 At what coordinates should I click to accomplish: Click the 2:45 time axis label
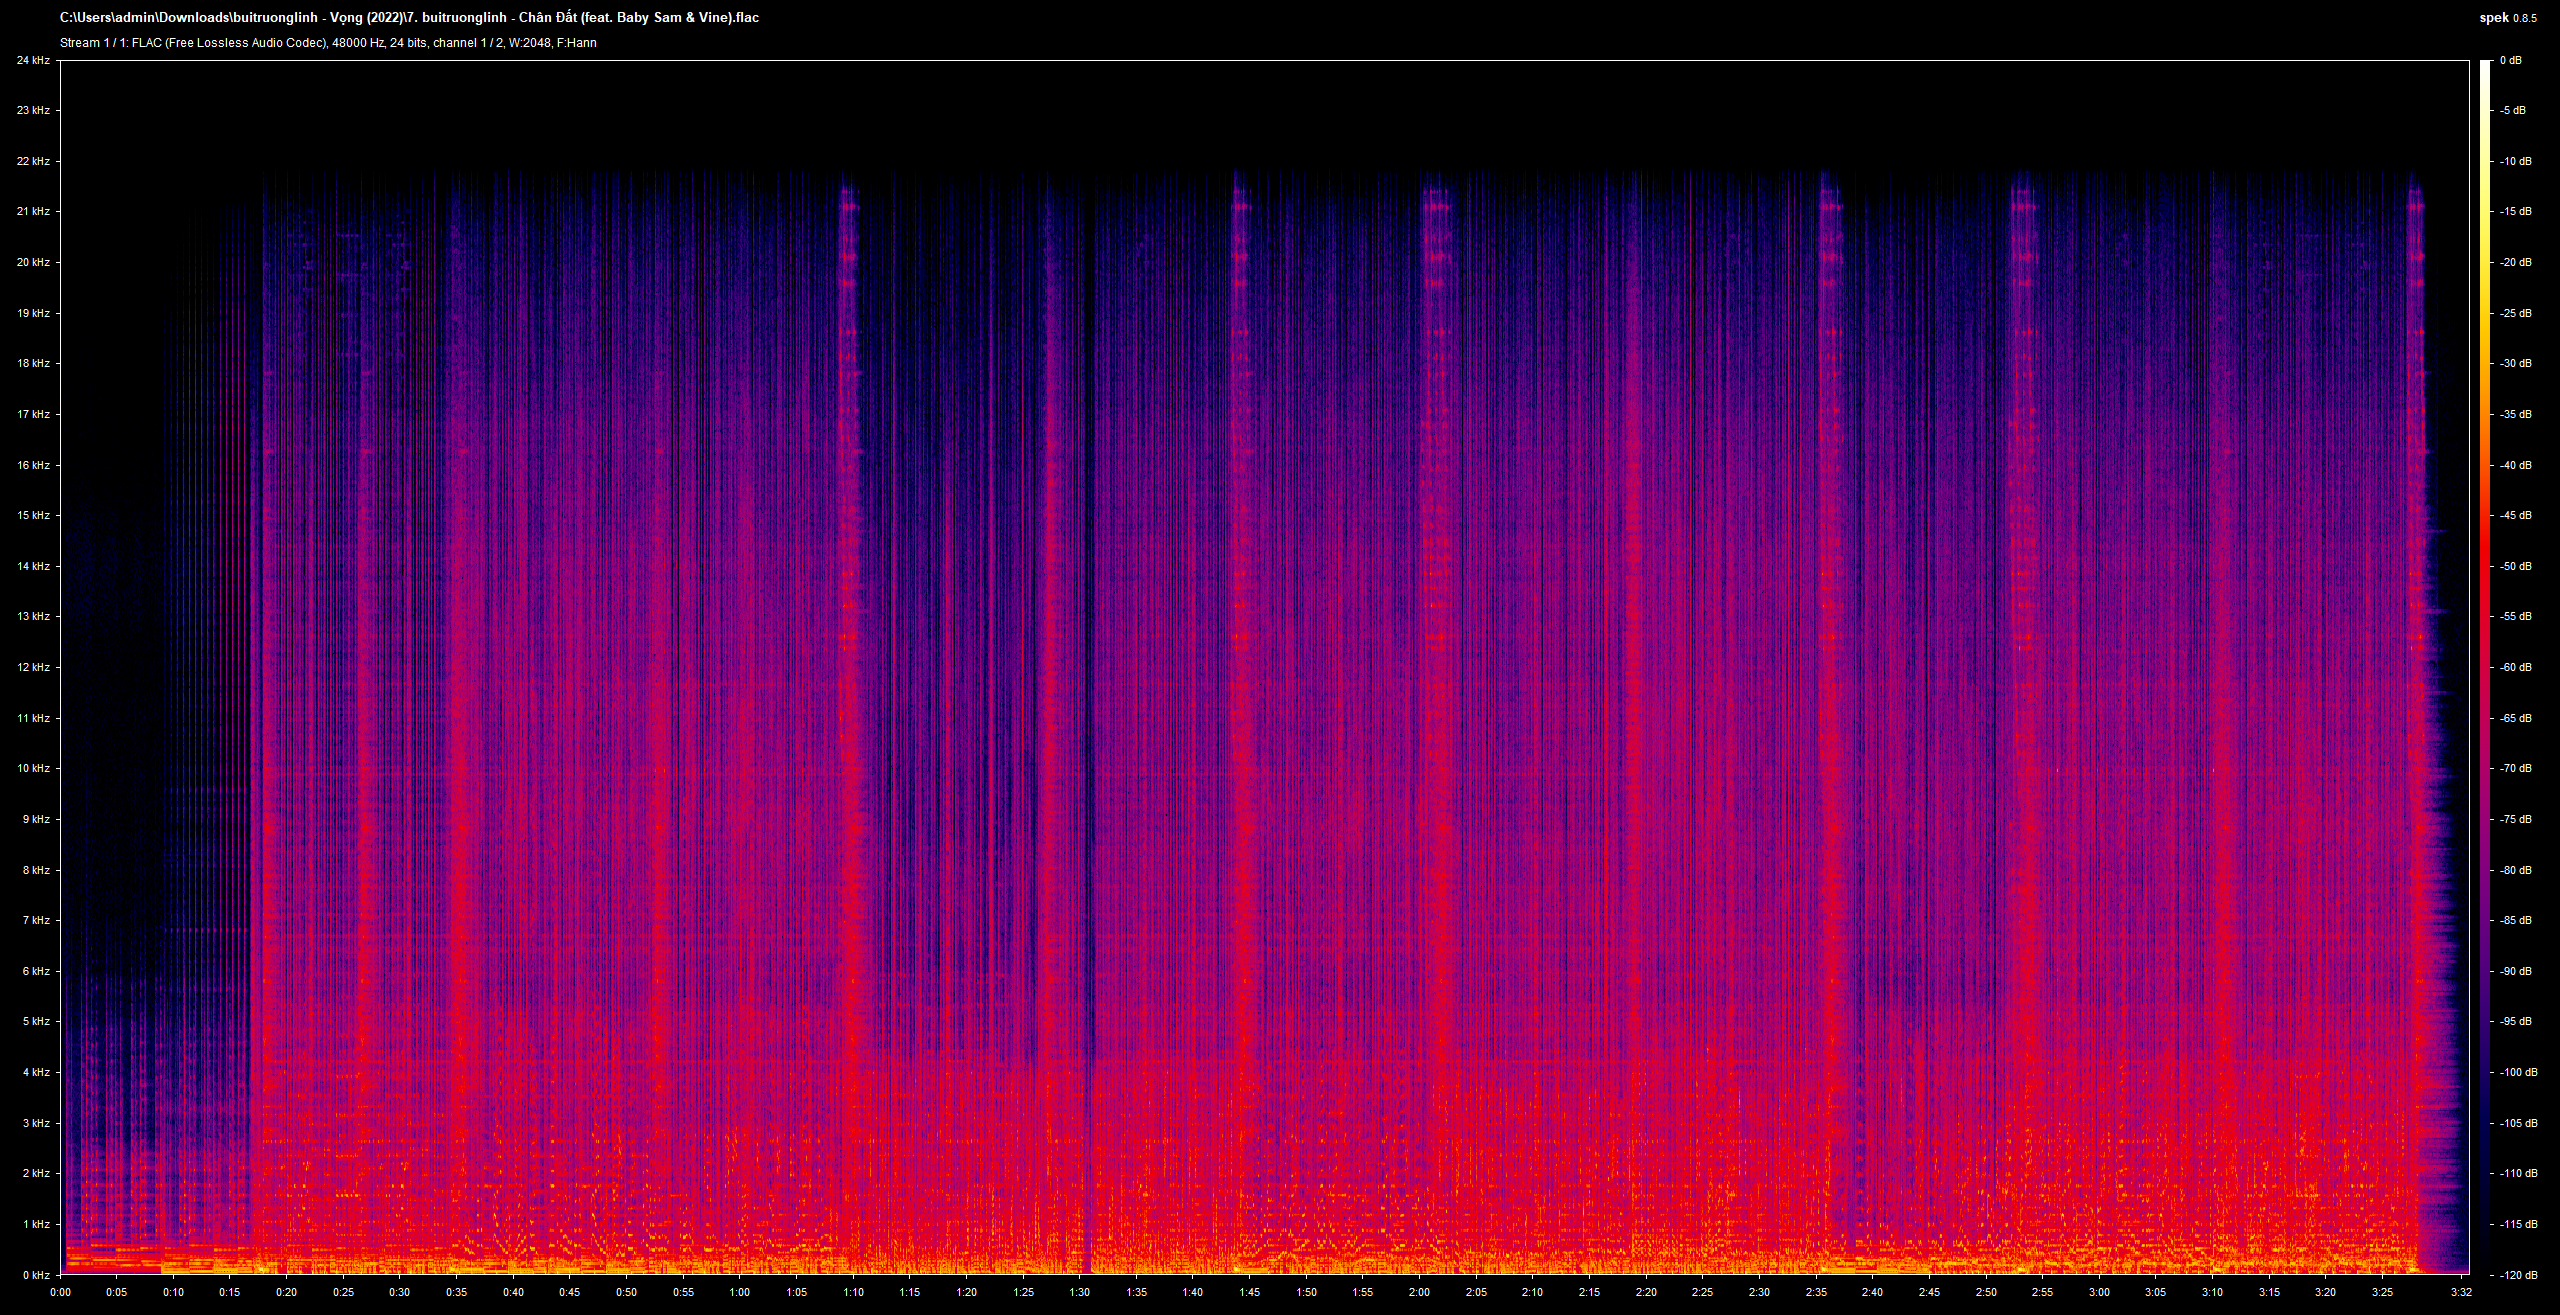point(1929,1293)
